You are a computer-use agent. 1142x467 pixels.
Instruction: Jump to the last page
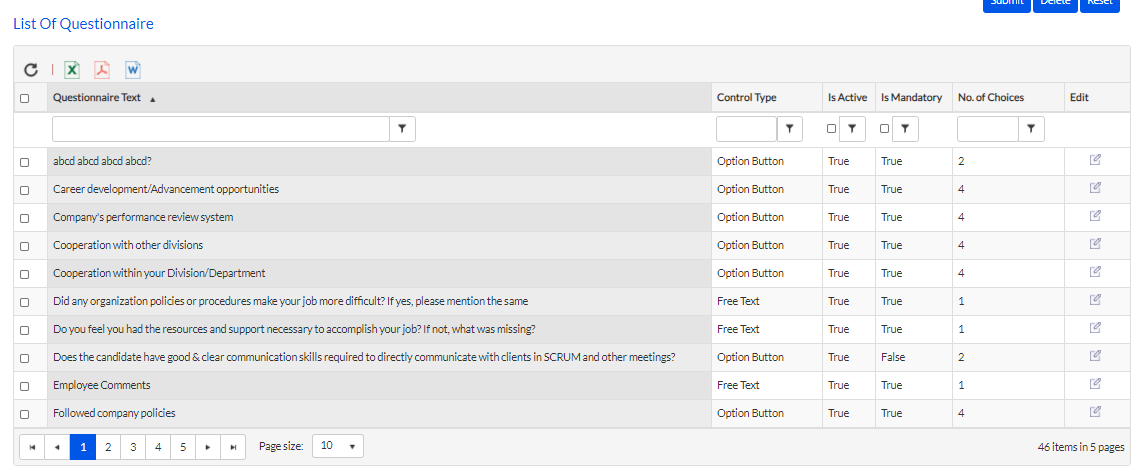(233, 447)
